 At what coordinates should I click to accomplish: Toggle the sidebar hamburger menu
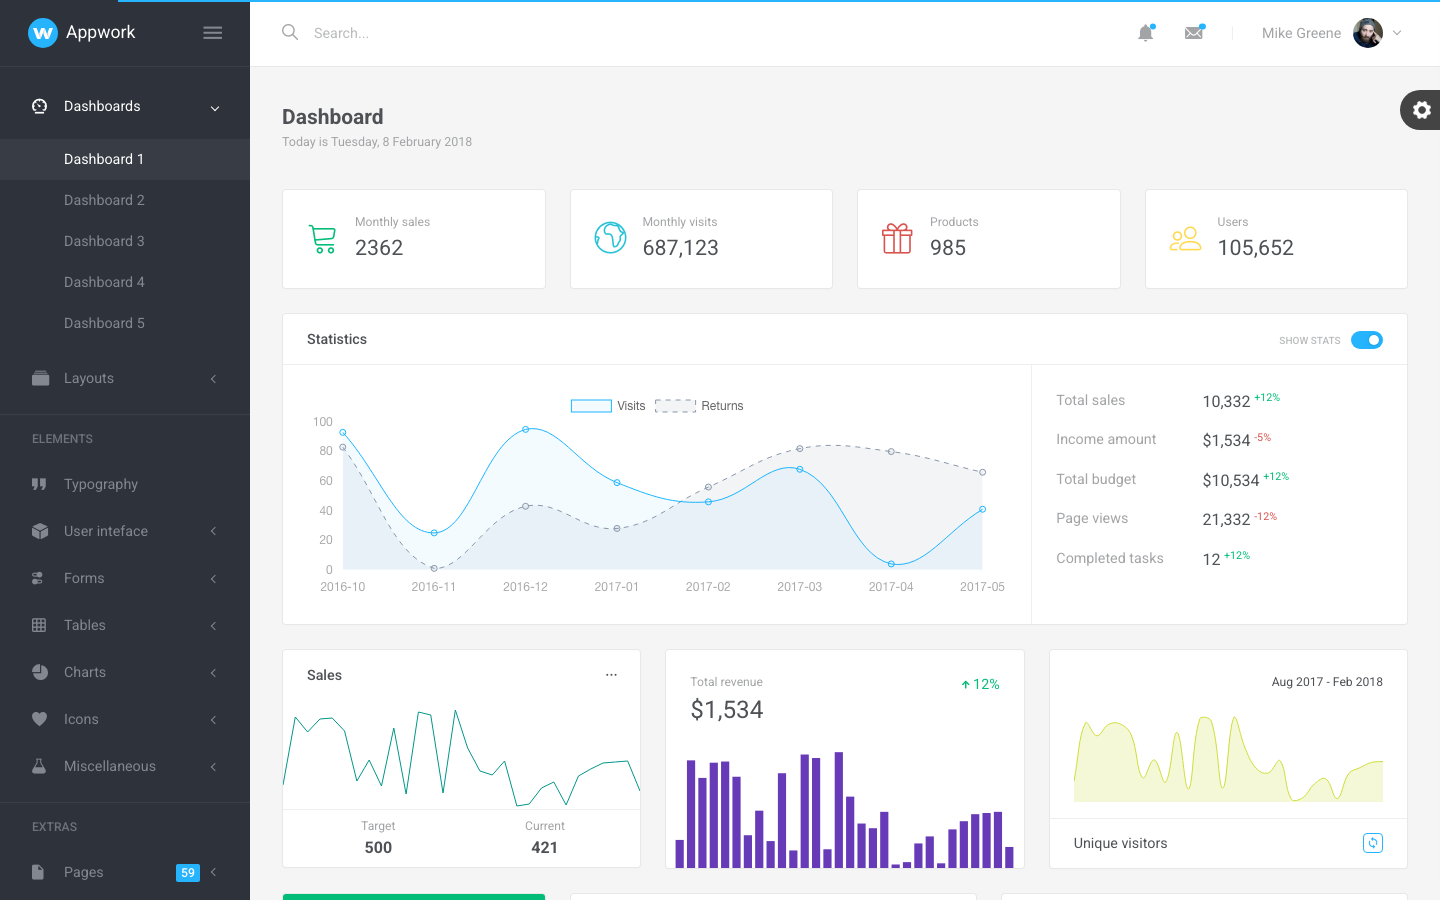pos(213,33)
